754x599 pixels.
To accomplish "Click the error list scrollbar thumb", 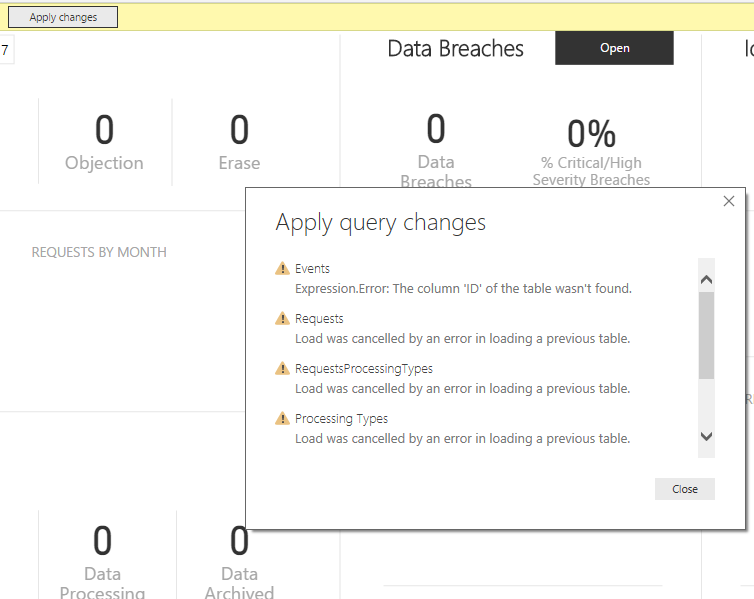I will 706,335.
